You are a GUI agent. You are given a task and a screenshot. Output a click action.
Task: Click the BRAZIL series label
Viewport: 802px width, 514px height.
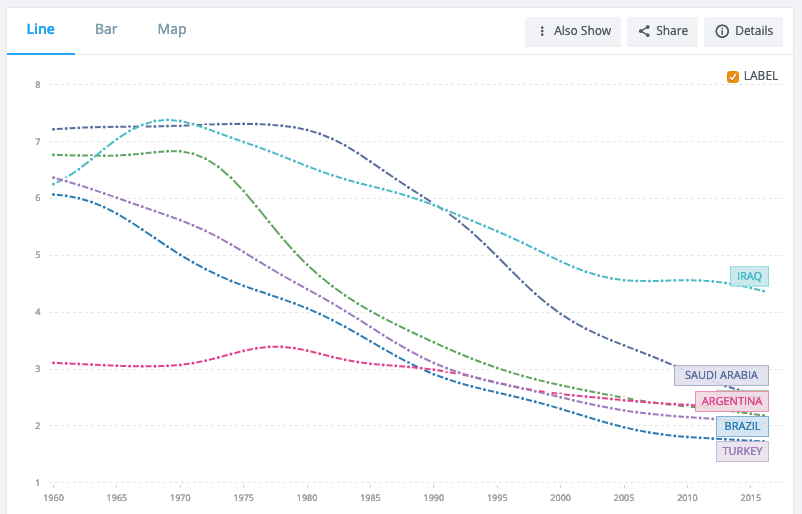[742, 427]
